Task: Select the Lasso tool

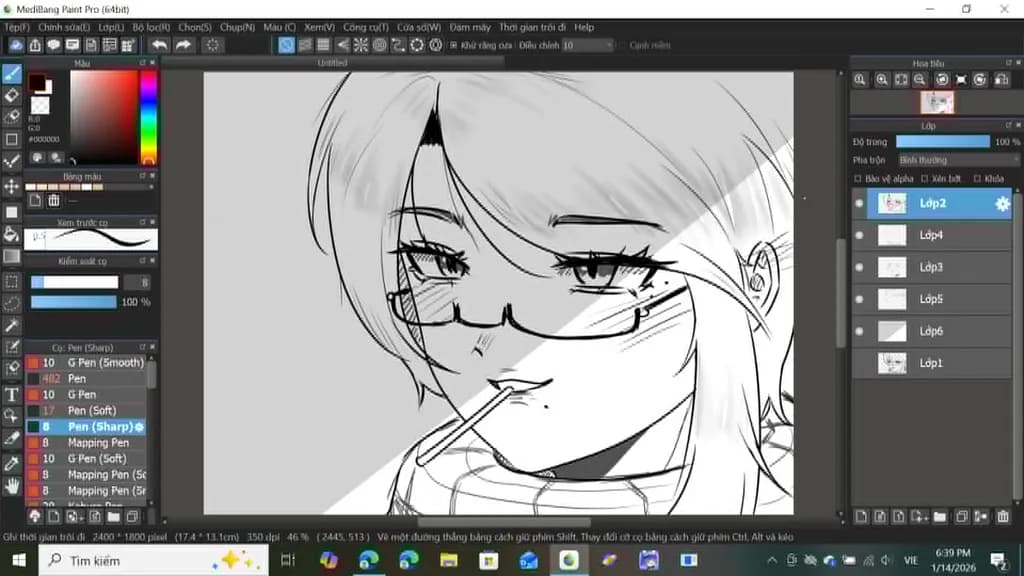Action: coord(12,303)
